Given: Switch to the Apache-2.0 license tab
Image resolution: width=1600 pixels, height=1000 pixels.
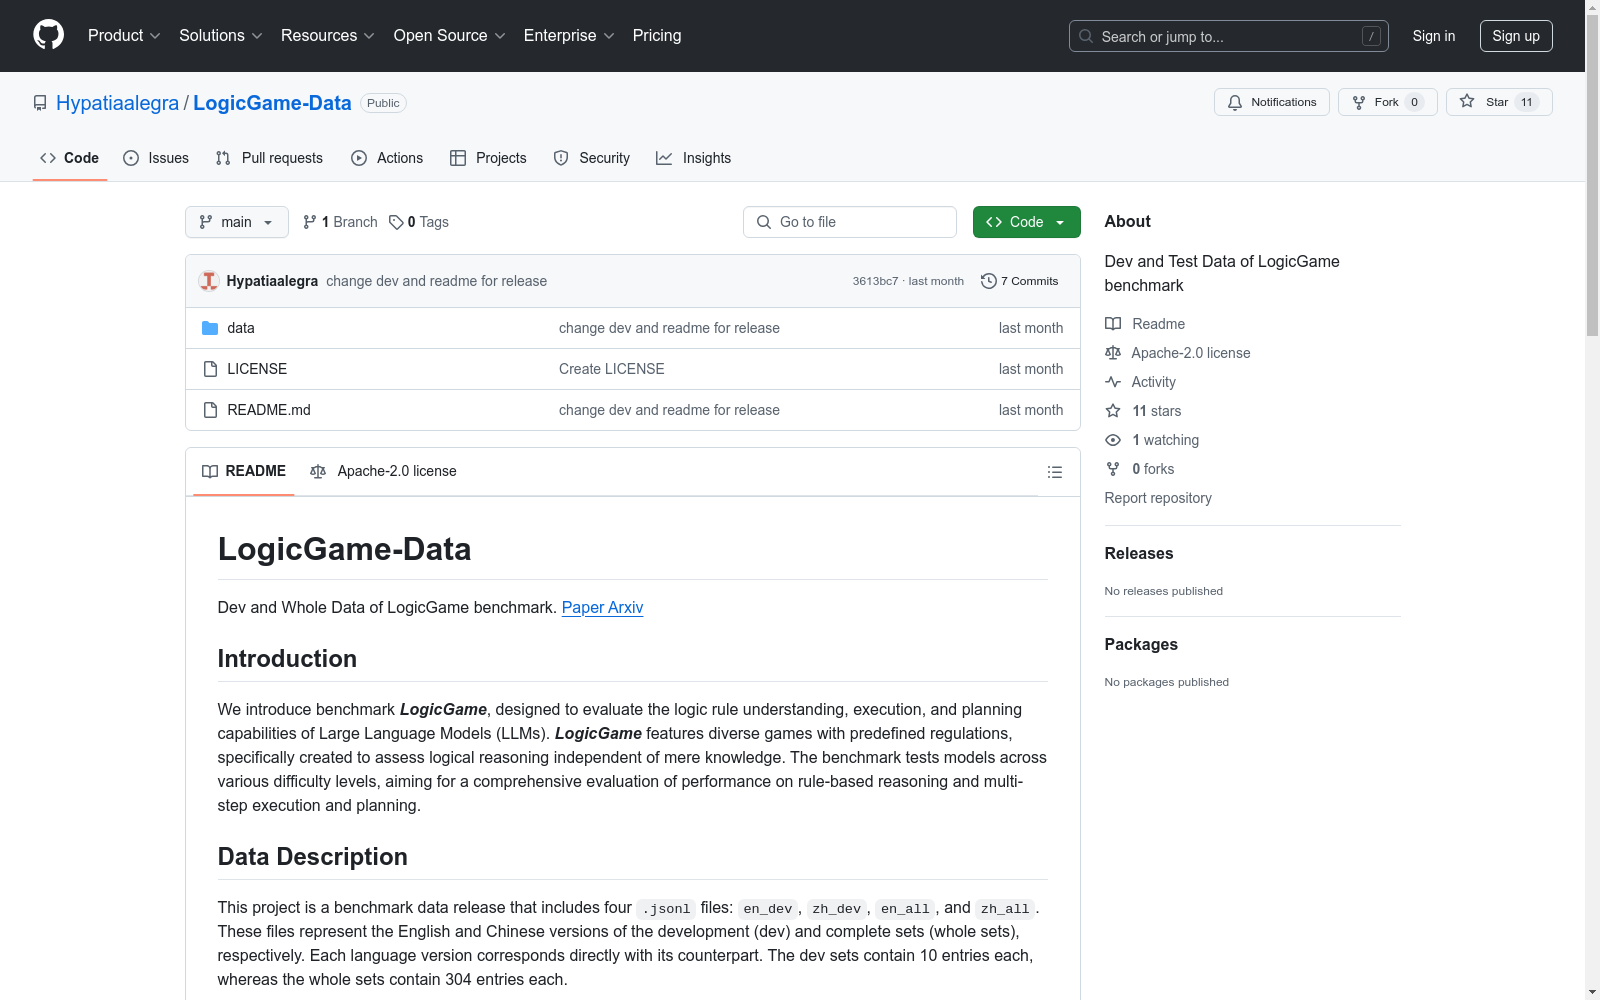Looking at the screenshot, I should point(384,471).
